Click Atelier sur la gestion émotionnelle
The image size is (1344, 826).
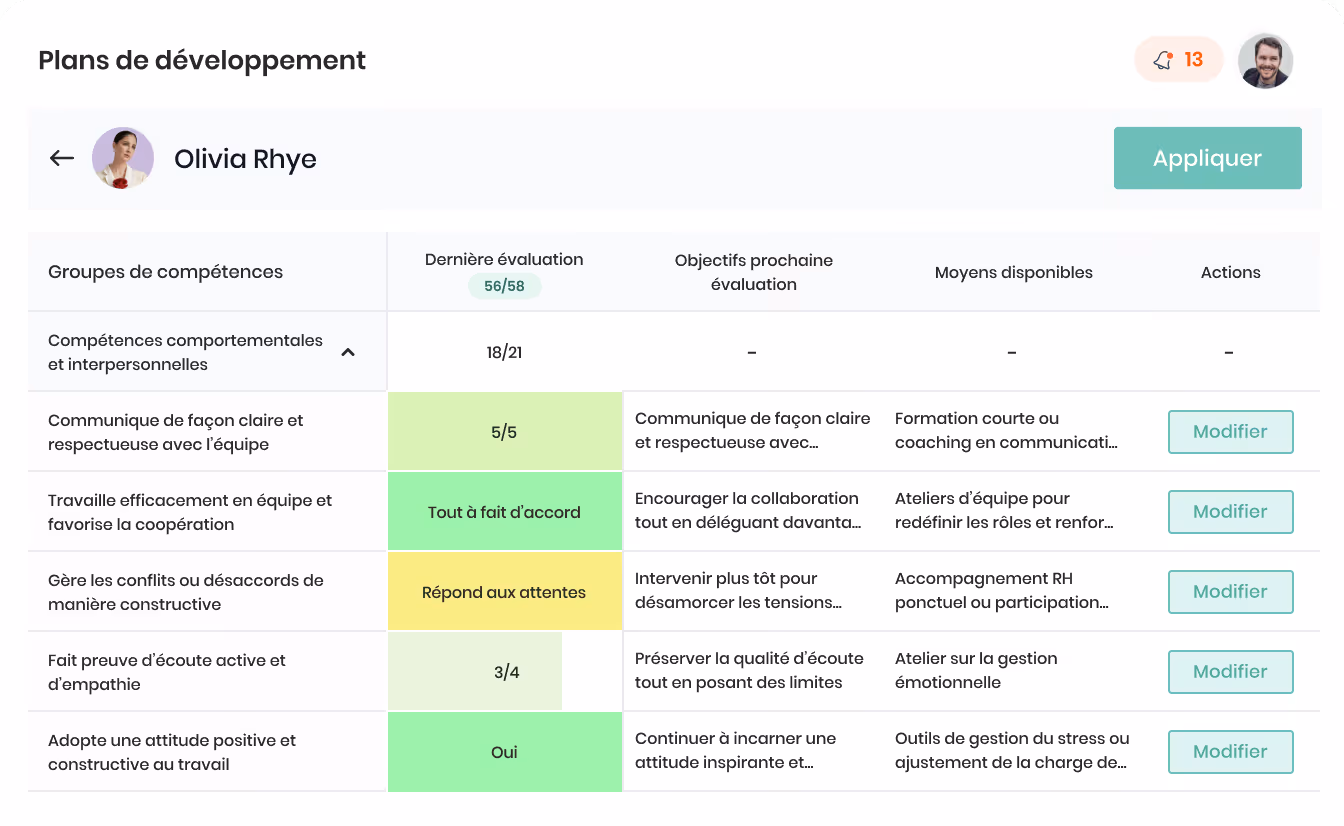pyautogui.click(x=976, y=670)
